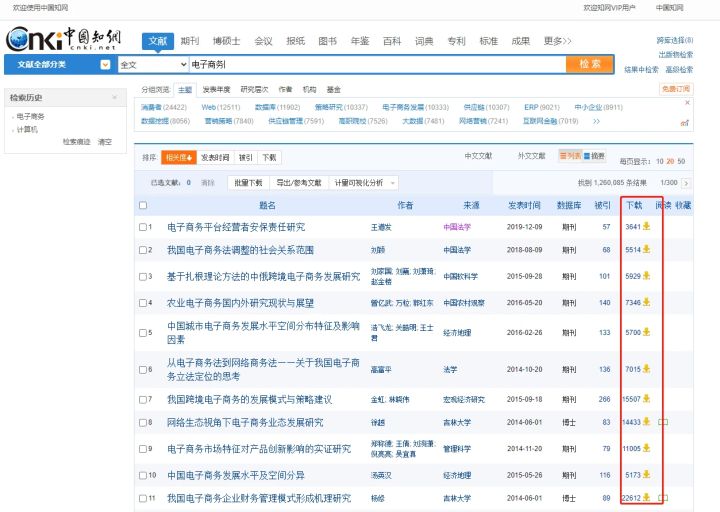Click download icon beside 7015

point(647,368)
